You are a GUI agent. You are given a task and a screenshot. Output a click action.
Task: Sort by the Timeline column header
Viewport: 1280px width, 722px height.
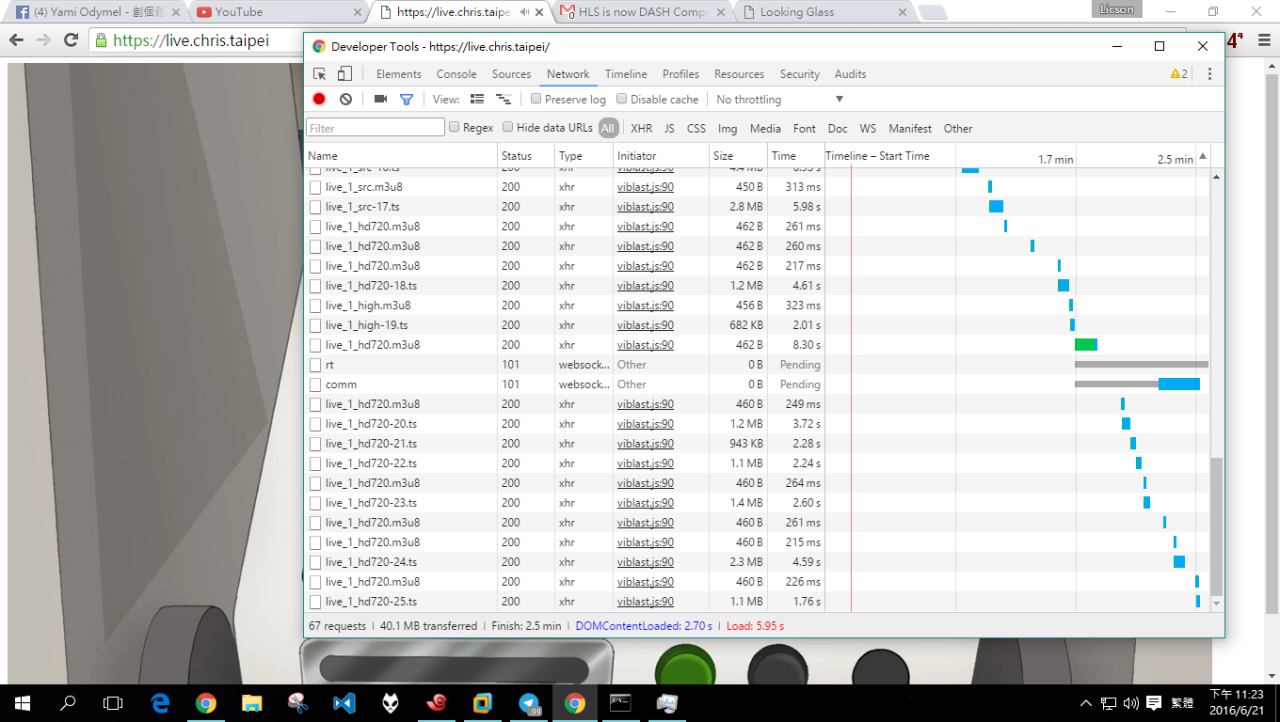click(x=877, y=156)
